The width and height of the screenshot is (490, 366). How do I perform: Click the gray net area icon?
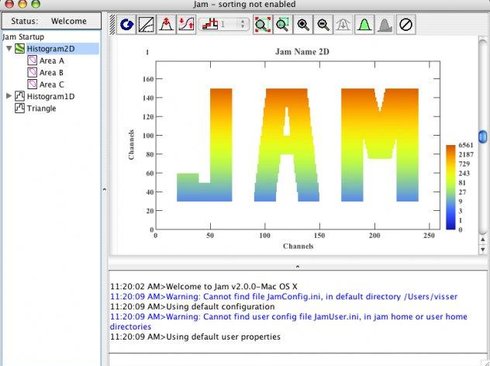click(x=385, y=24)
